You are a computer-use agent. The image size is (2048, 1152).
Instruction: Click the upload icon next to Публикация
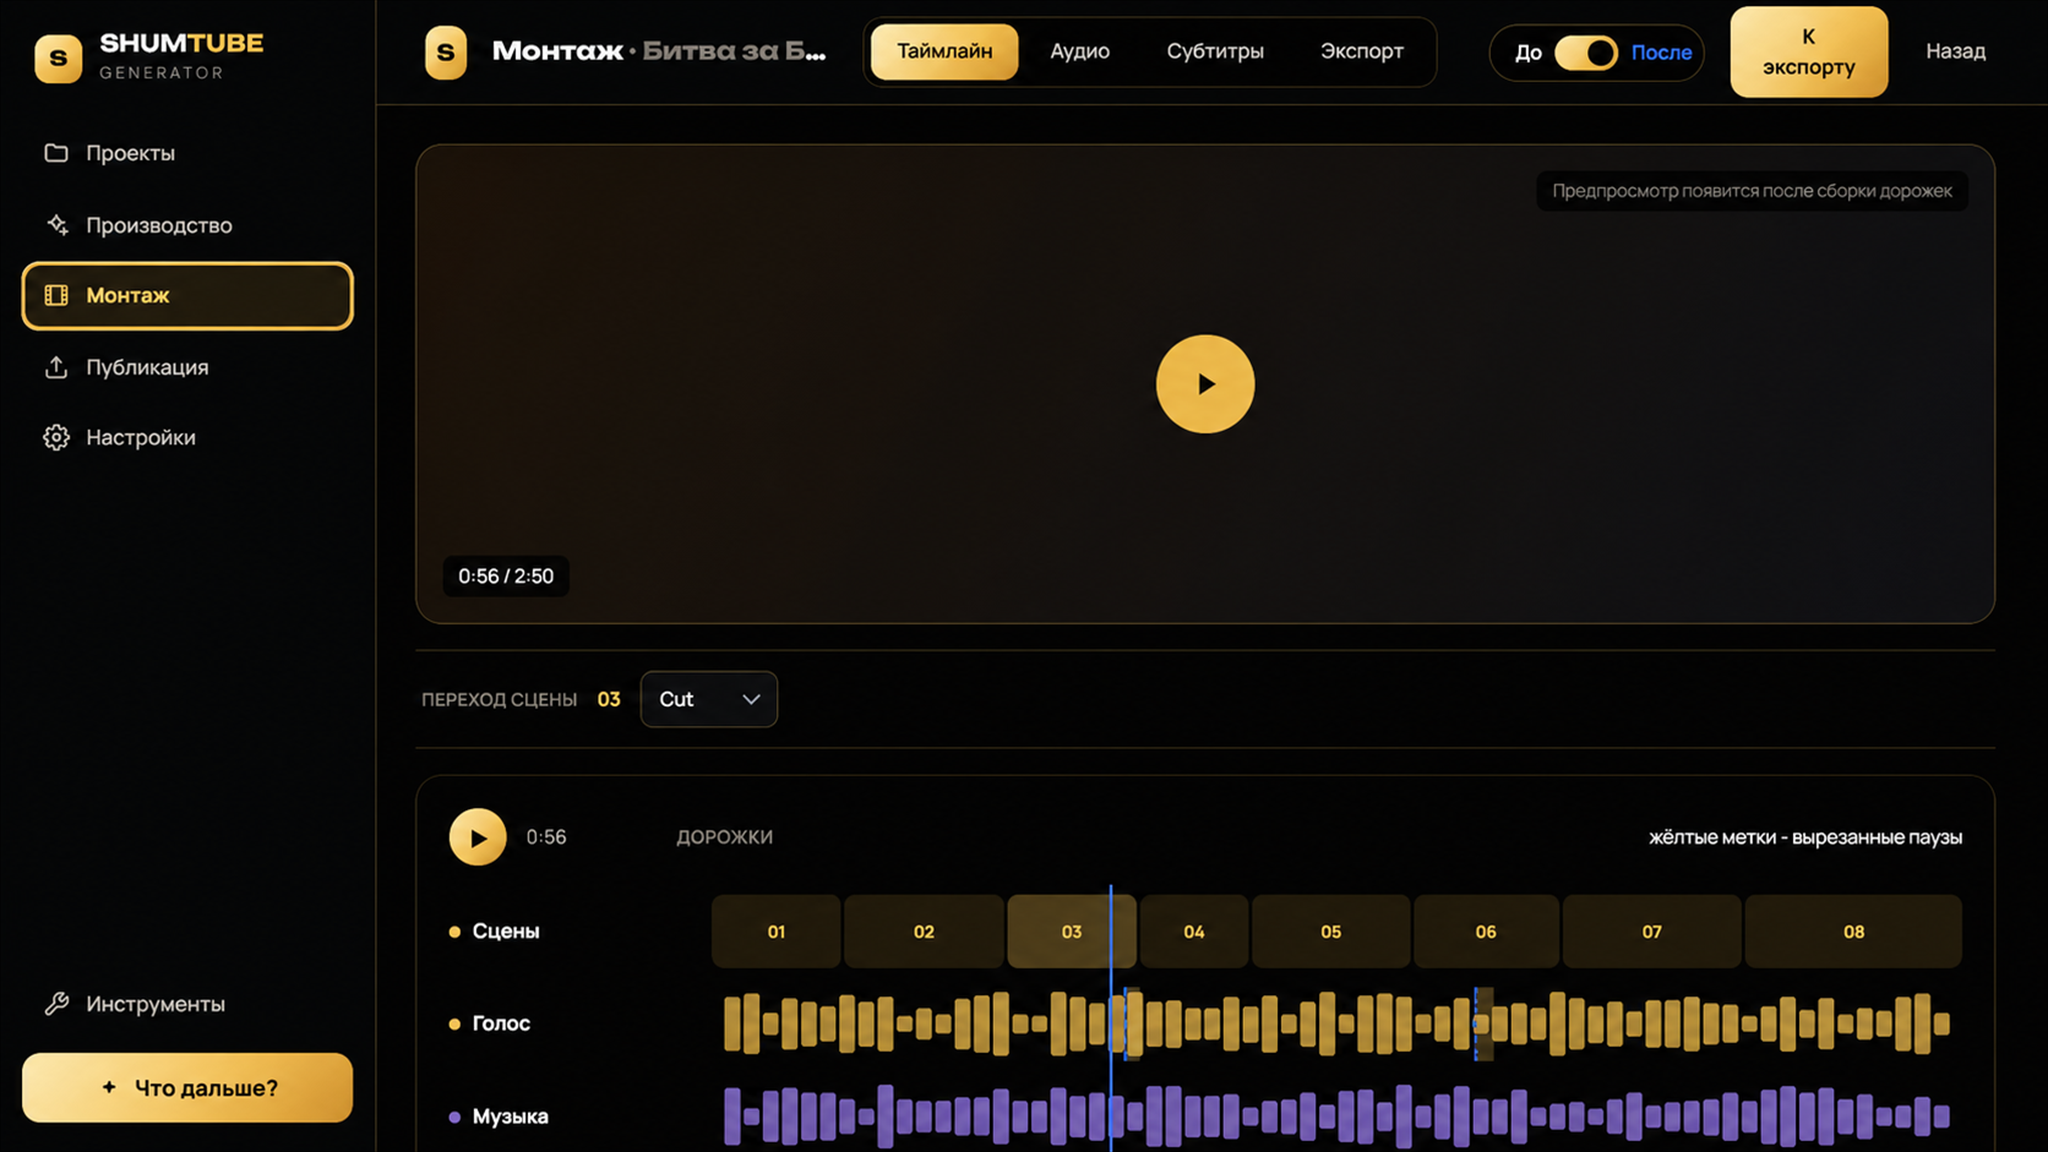coord(56,367)
